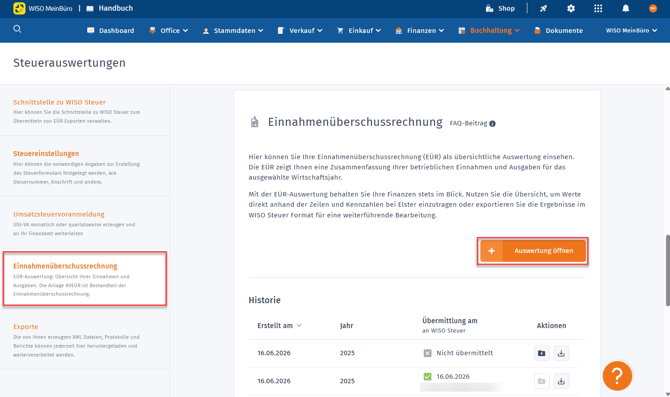670x397 pixels.
Task: Click the Einnahmenüberschussrechnung heading icon
Action: [255, 122]
